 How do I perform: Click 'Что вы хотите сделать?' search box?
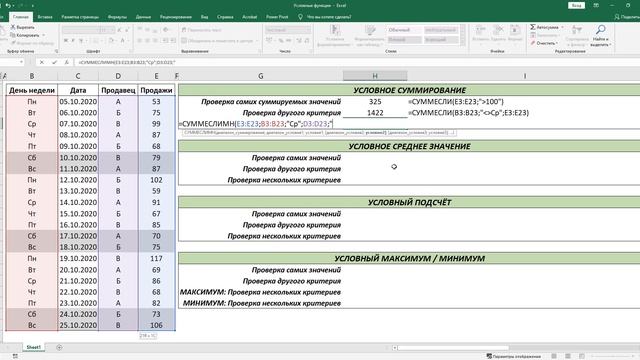(x=329, y=17)
